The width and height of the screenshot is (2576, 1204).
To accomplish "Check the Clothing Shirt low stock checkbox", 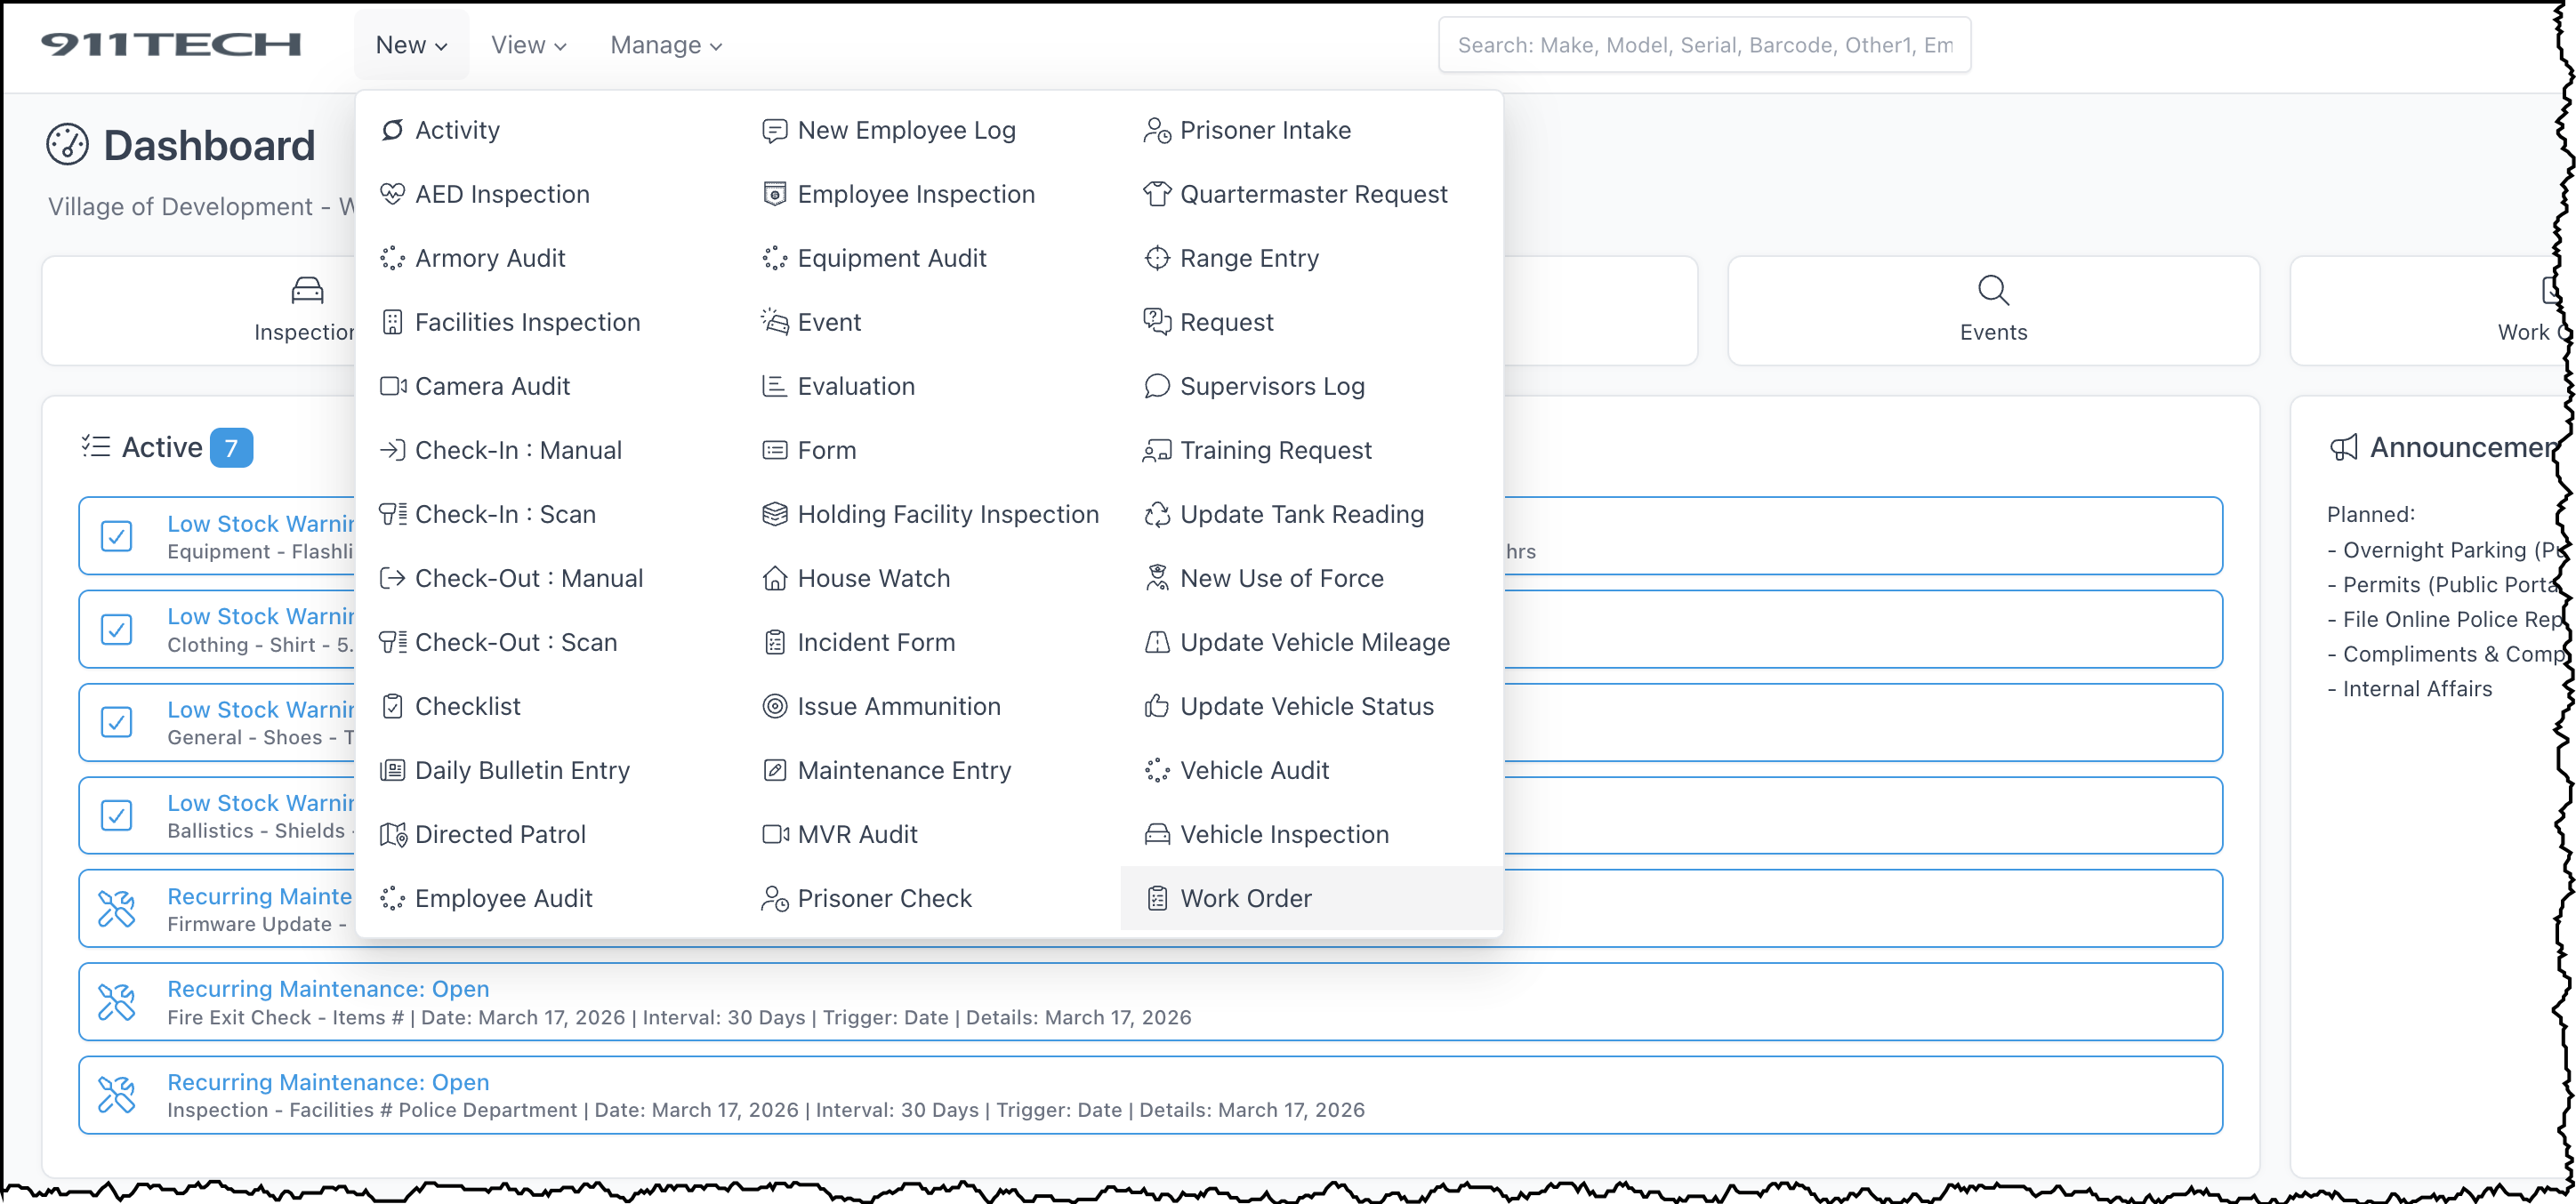I will pyautogui.click(x=117, y=629).
